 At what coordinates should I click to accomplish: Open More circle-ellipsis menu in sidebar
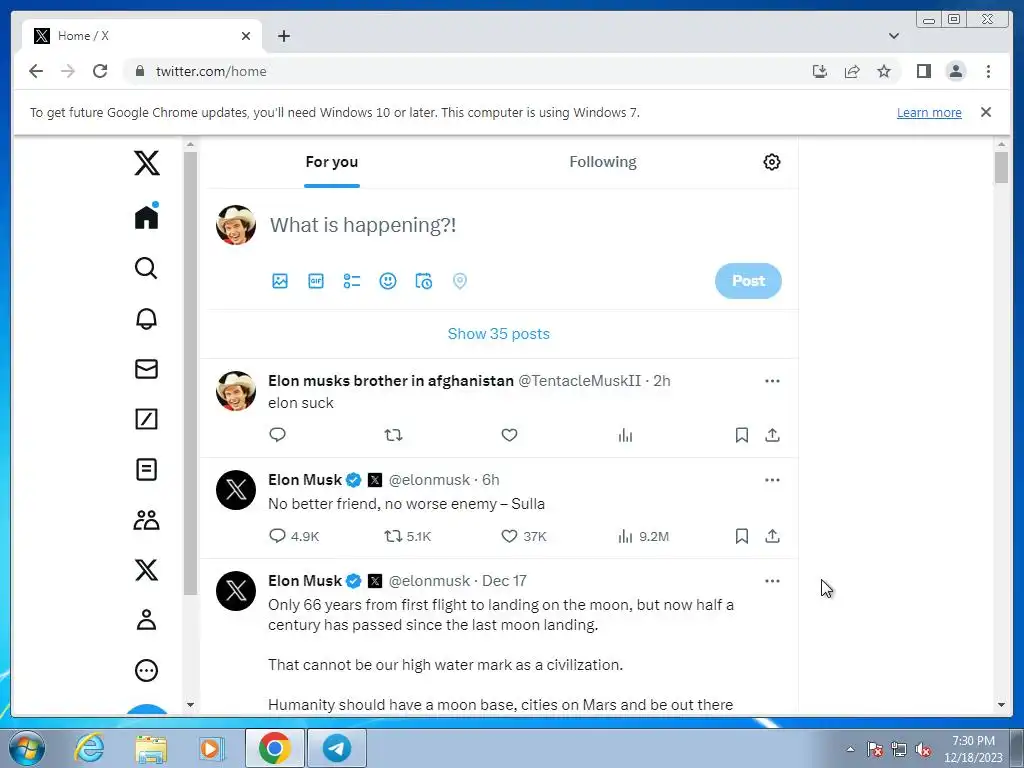[x=146, y=670]
